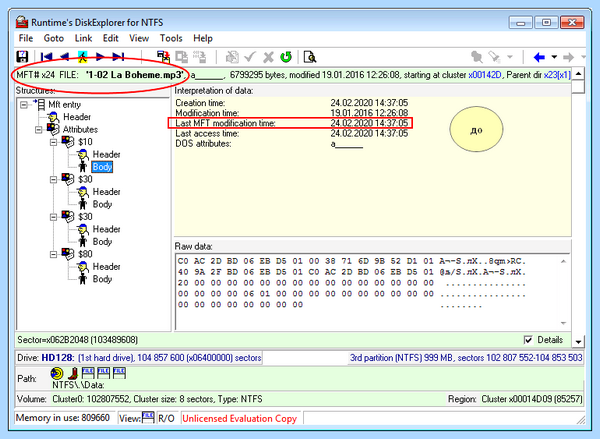
Task: Follow the cluster x00142D link
Action: click(x=484, y=75)
